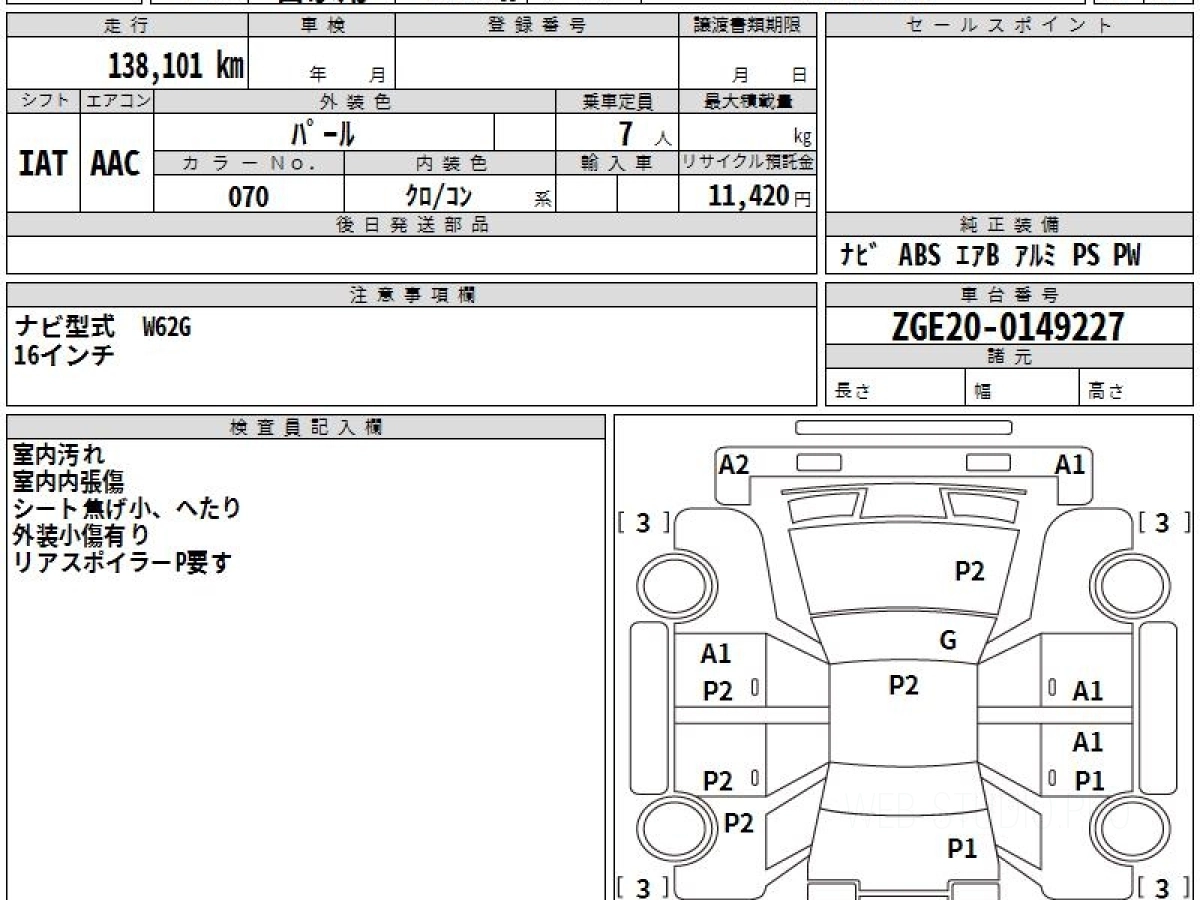Click the 長さ dimension cell
The image size is (1200, 900).
(894, 388)
